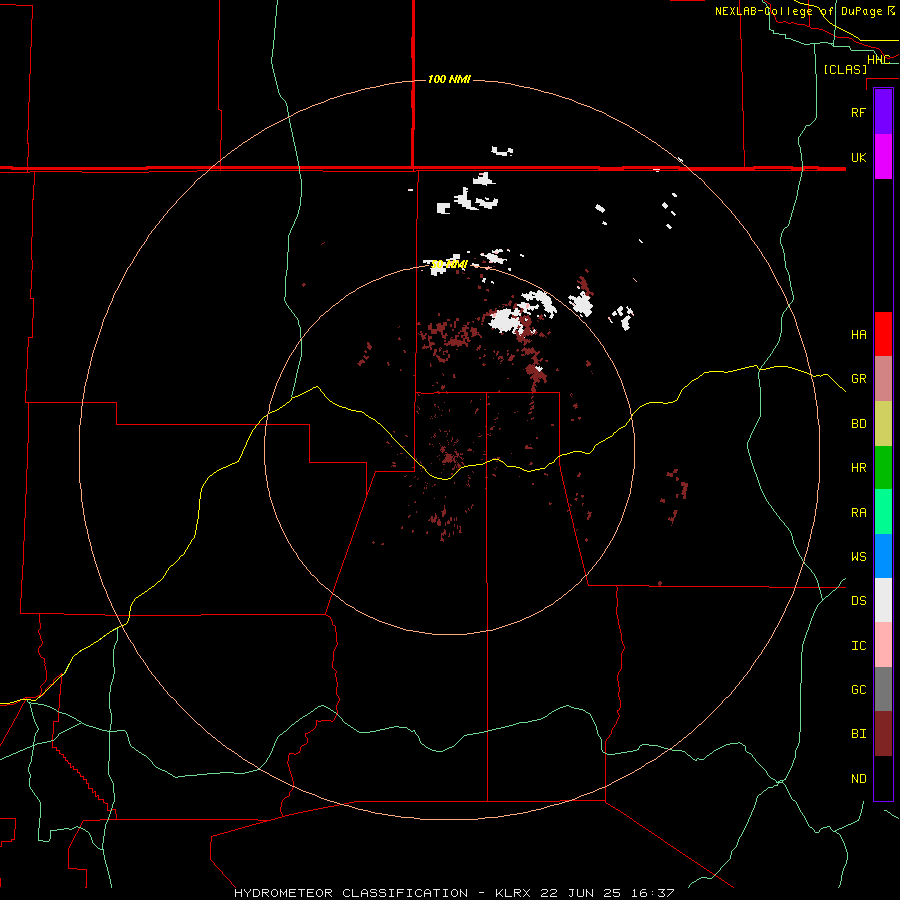Click the DS white legend swatch
Screen dimensions: 900x900
[883, 600]
